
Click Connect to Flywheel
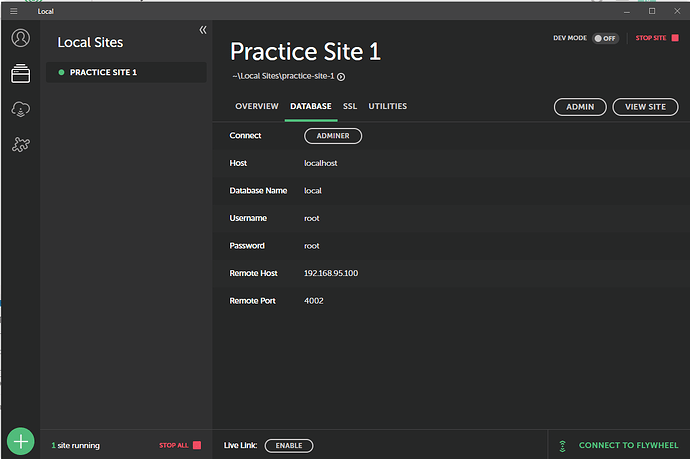click(628, 445)
